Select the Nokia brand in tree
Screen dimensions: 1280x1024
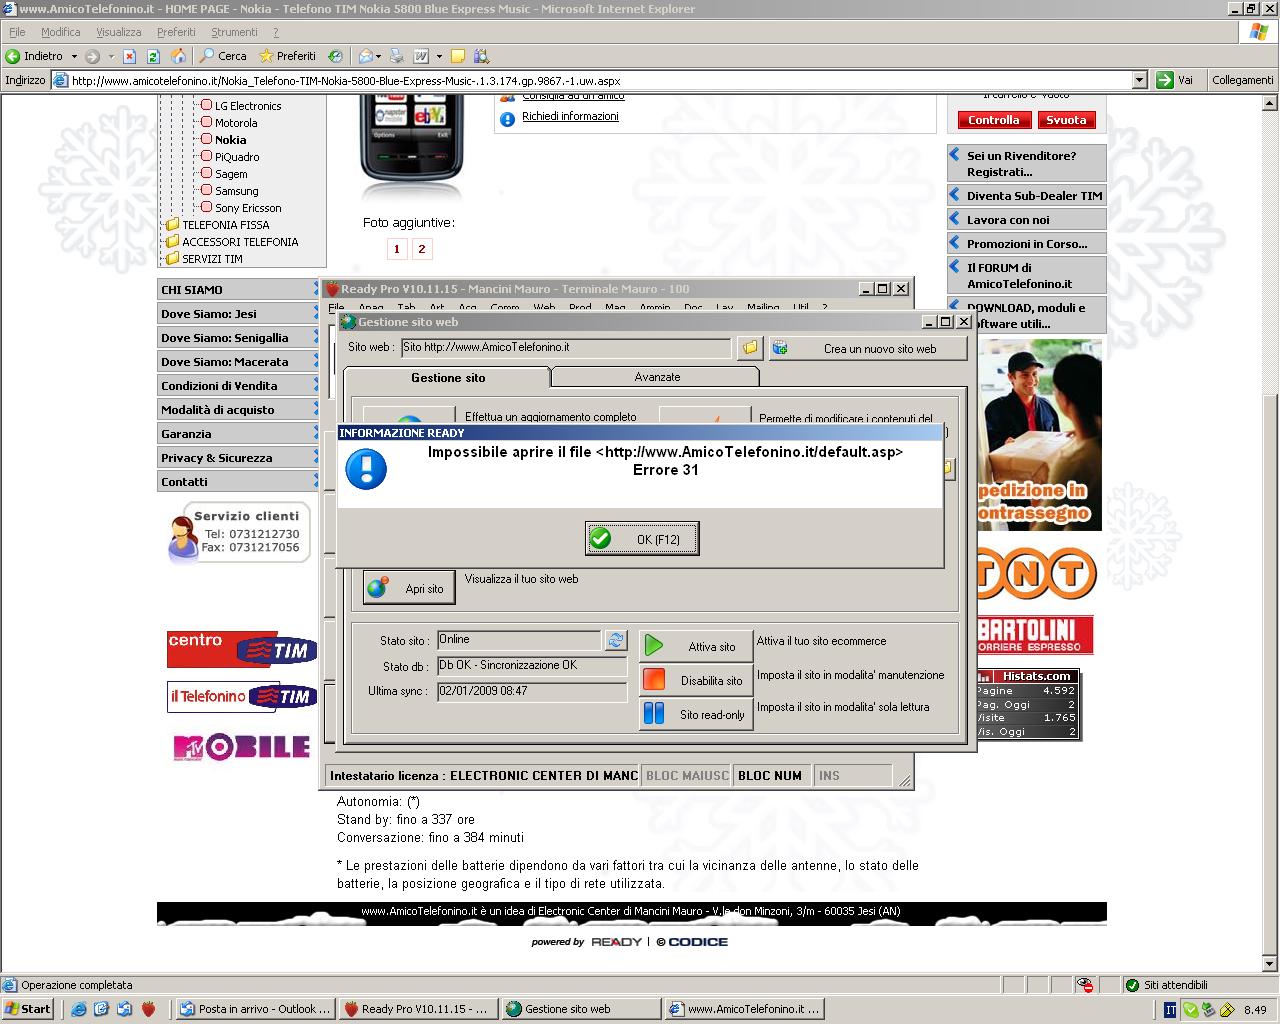coord(230,140)
